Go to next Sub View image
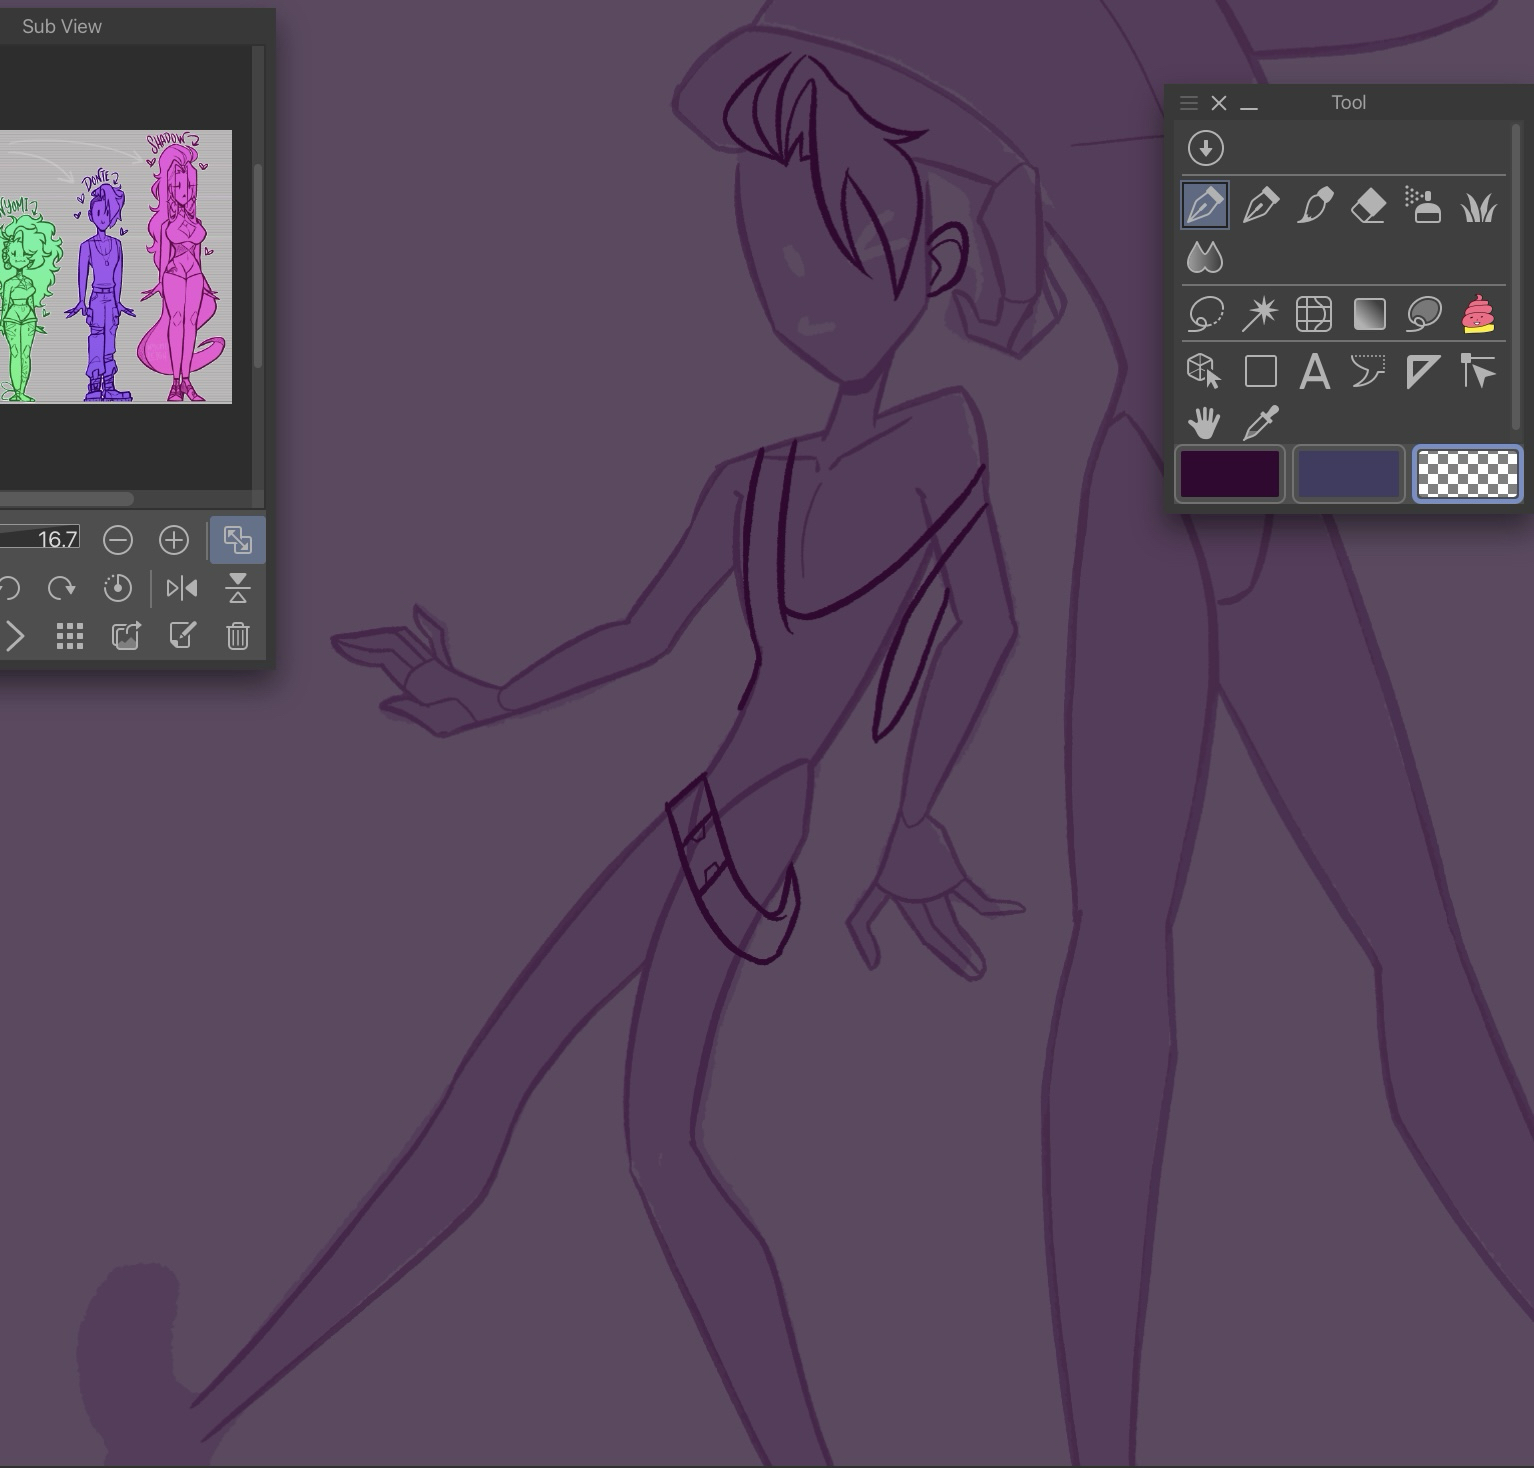Viewport: 1534px width, 1468px height. (x=15, y=636)
